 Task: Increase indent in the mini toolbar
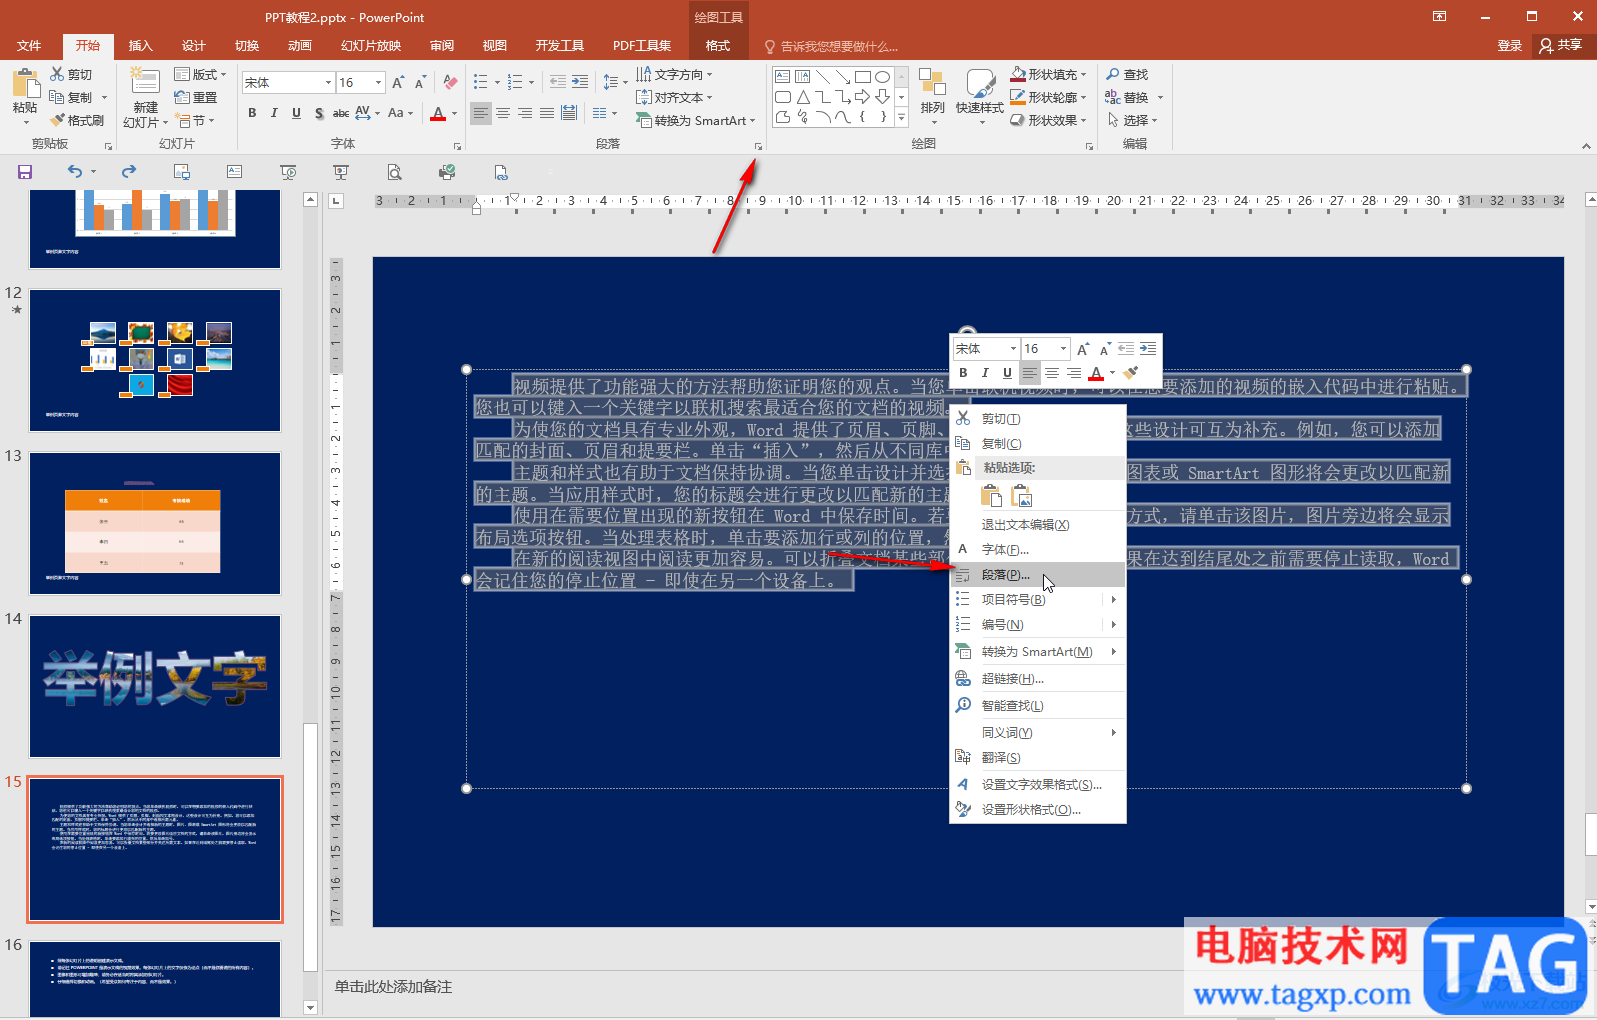click(x=1148, y=349)
